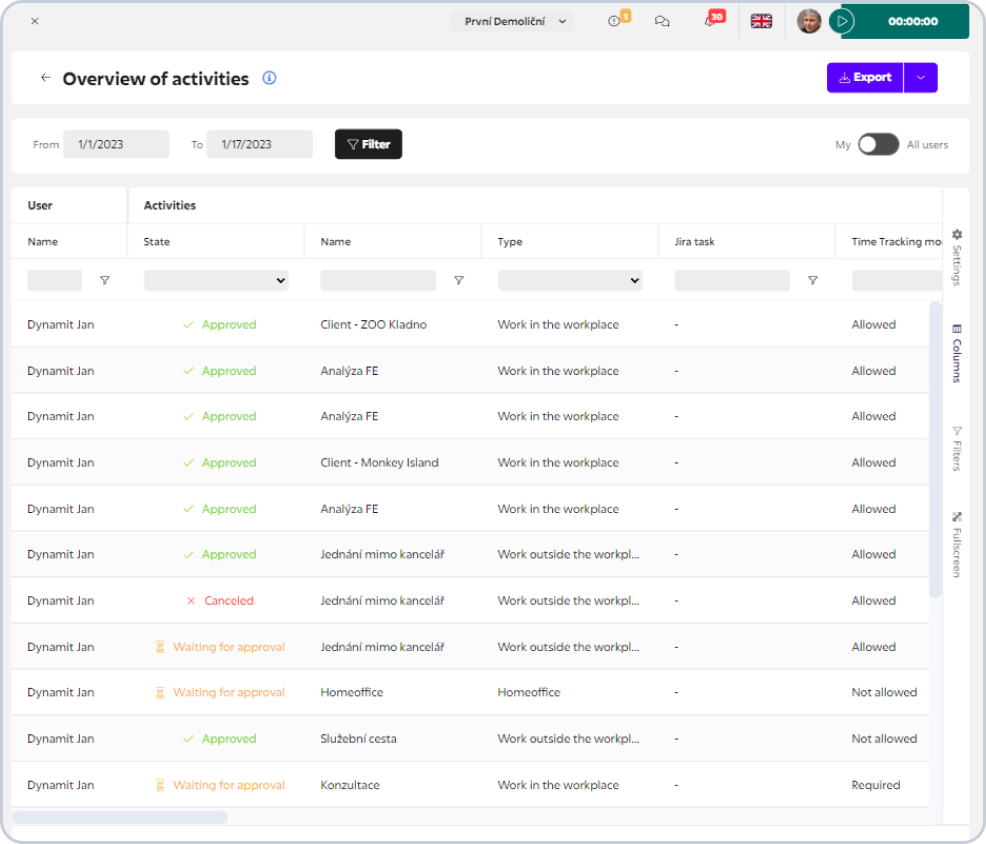986x844 pixels.
Task: Sort by State column header
Action: tap(157, 242)
